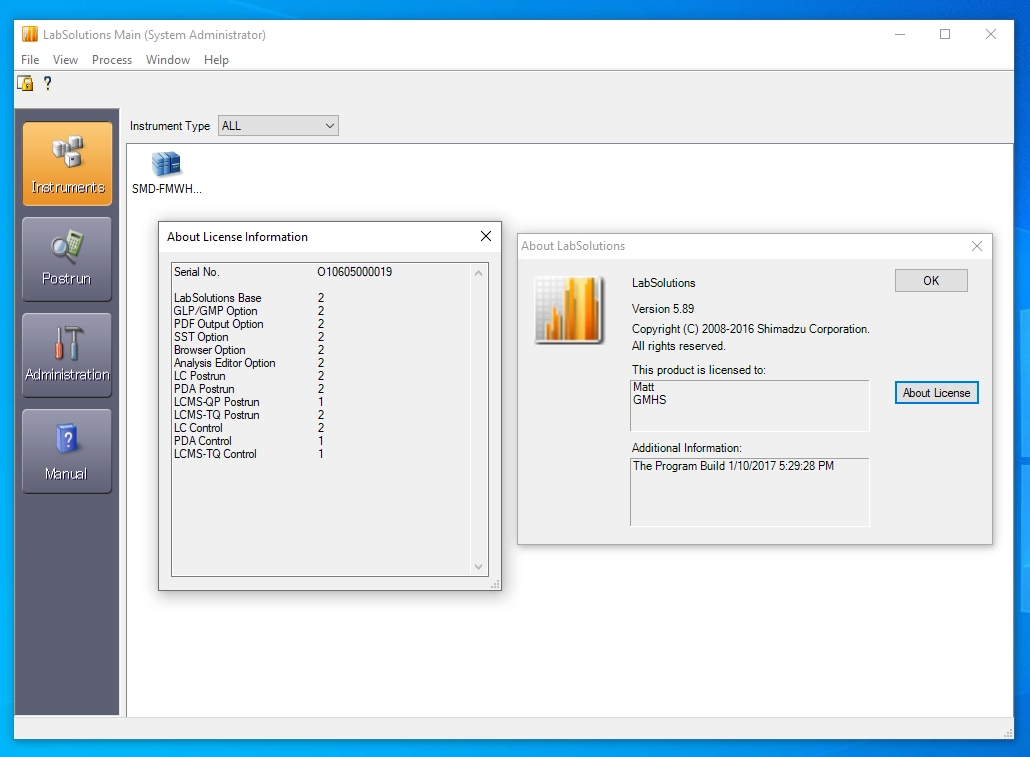Open the Help menu

[216, 60]
